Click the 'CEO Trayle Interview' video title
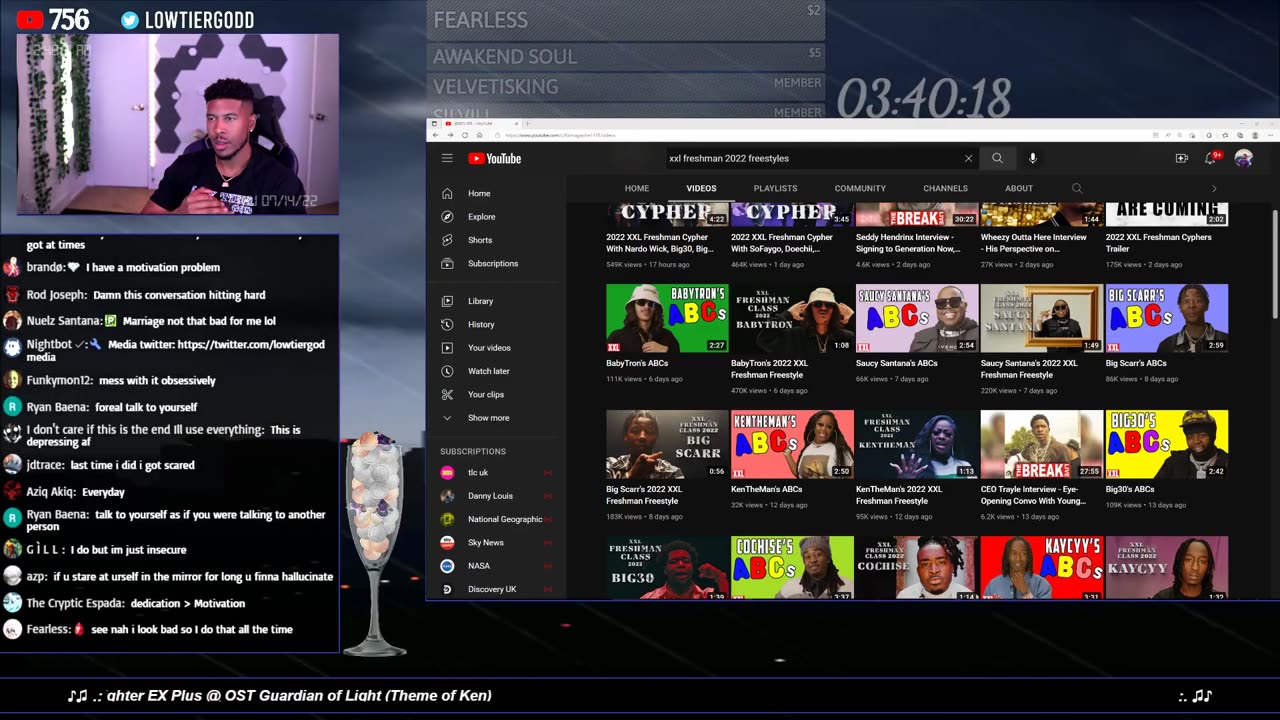 click(x=1033, y=495)
